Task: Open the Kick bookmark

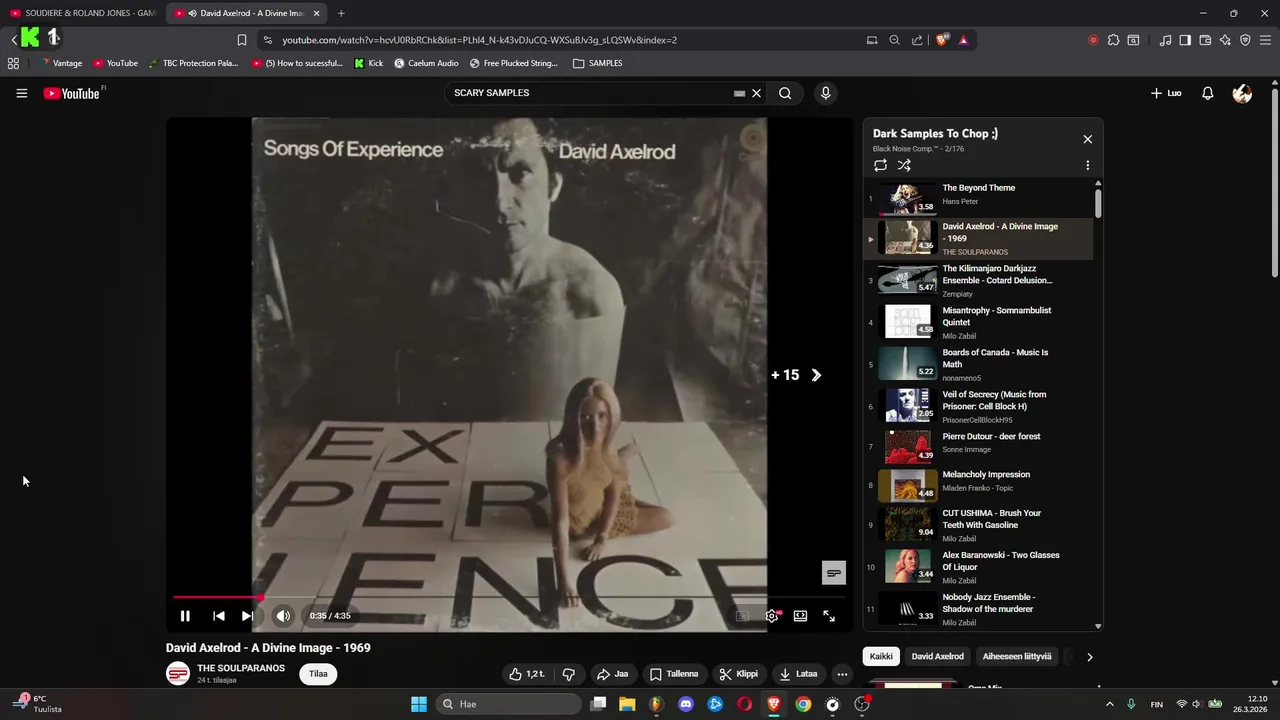Action: [369, 63]
